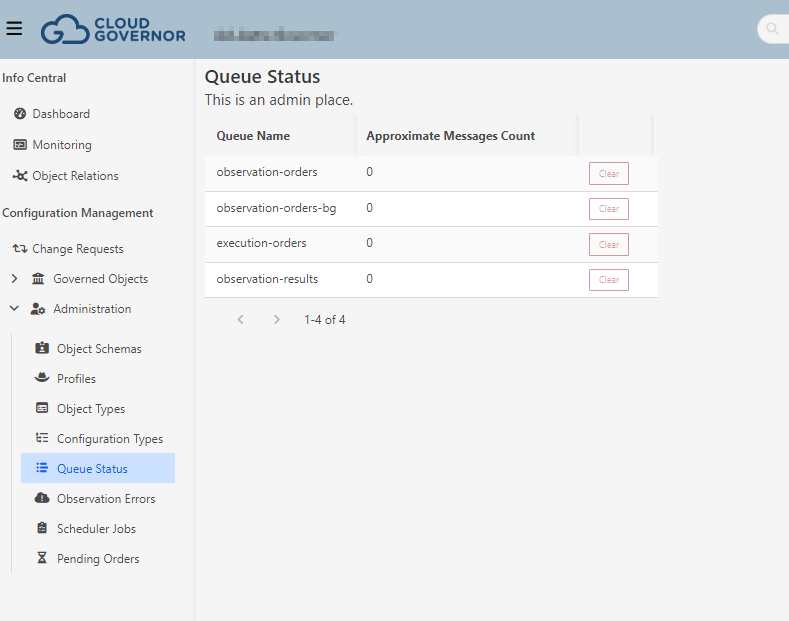Go to previous page of queues
This screenshot has width=789, height=621.
240,320
